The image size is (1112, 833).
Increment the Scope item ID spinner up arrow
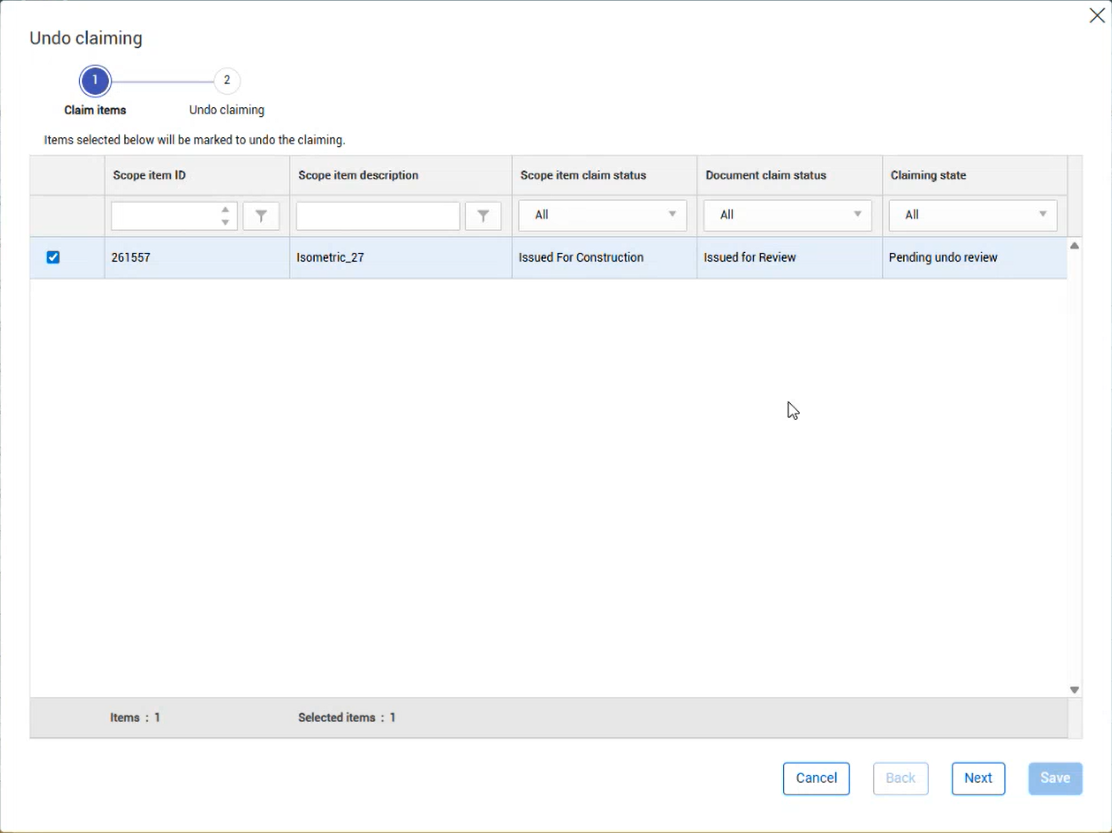click(x=225, y=210)
